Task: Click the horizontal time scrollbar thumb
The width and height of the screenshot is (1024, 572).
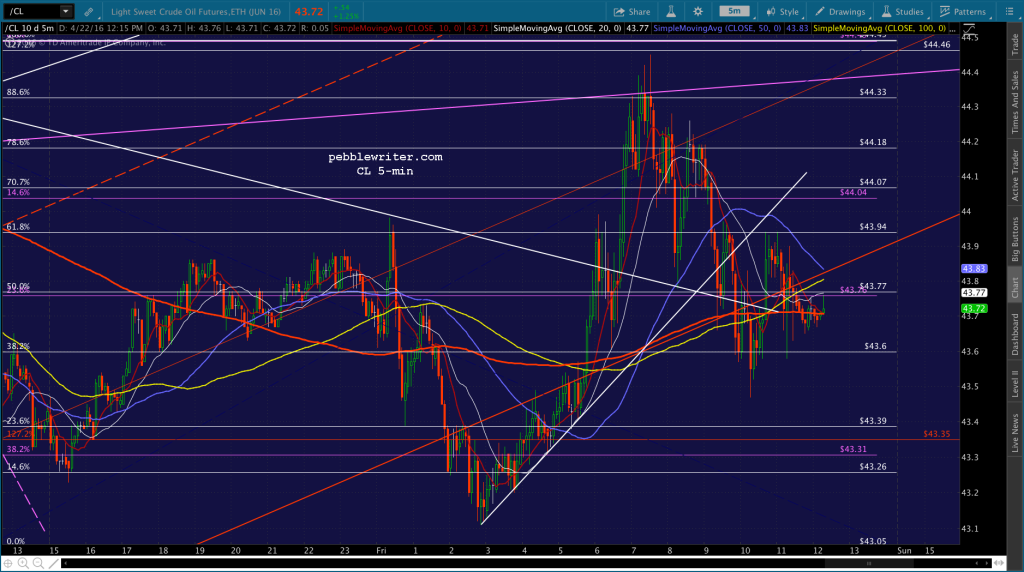Action: pyautogui.click(x=868, y=563)
